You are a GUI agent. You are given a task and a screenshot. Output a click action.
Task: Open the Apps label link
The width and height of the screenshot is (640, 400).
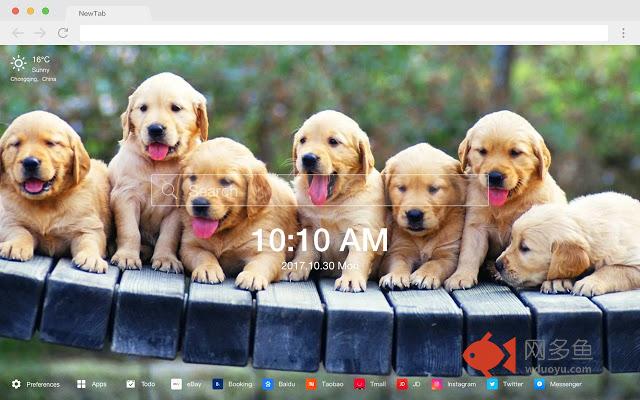click(99, 384)
